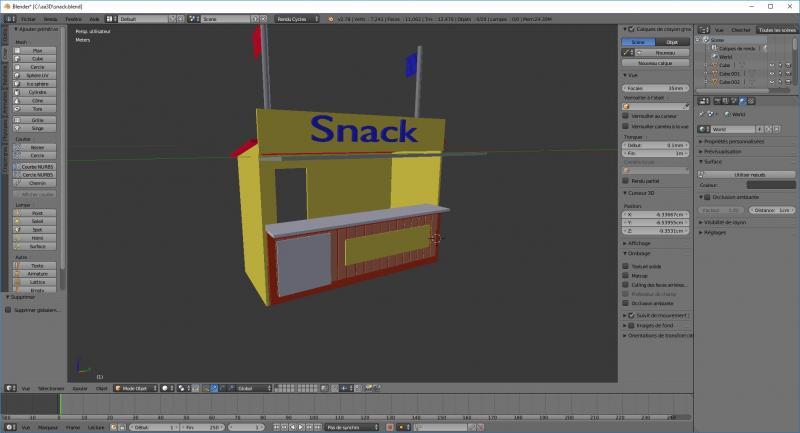This screenshot has width=800, height=433.
Task: Enable Occlusion ambiante in World panel
Action: click(704, 197)
